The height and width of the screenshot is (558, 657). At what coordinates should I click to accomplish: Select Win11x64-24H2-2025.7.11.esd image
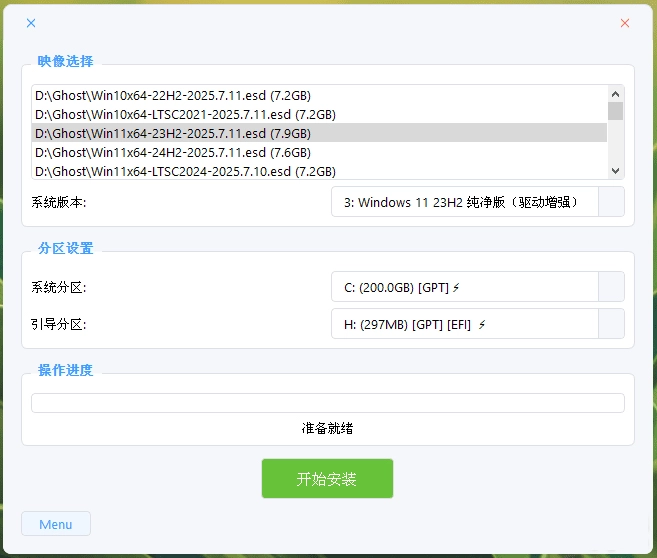tap(319, 152)
